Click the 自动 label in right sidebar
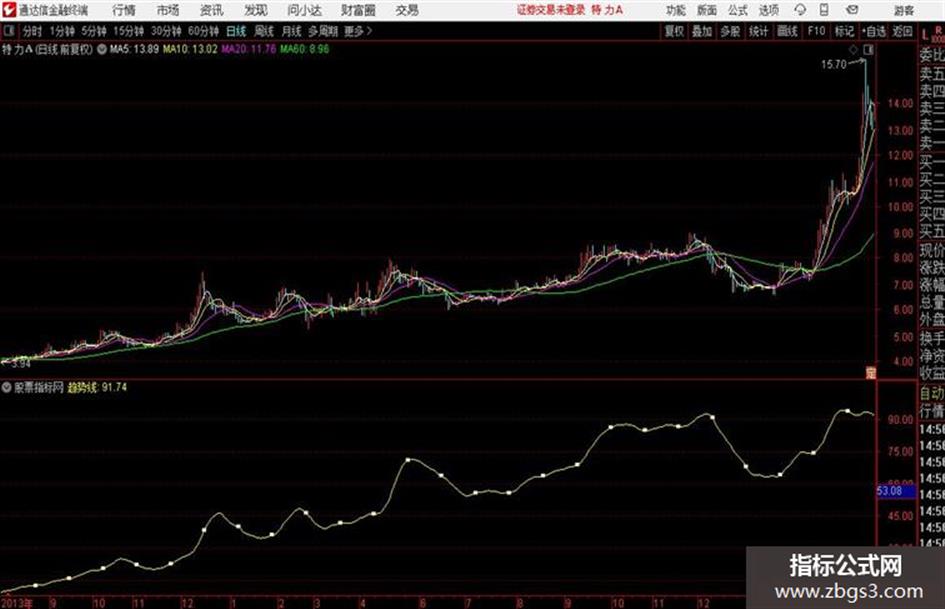This screenshot has width=945, height=609. pyautogui.click(x=932, y=394)
